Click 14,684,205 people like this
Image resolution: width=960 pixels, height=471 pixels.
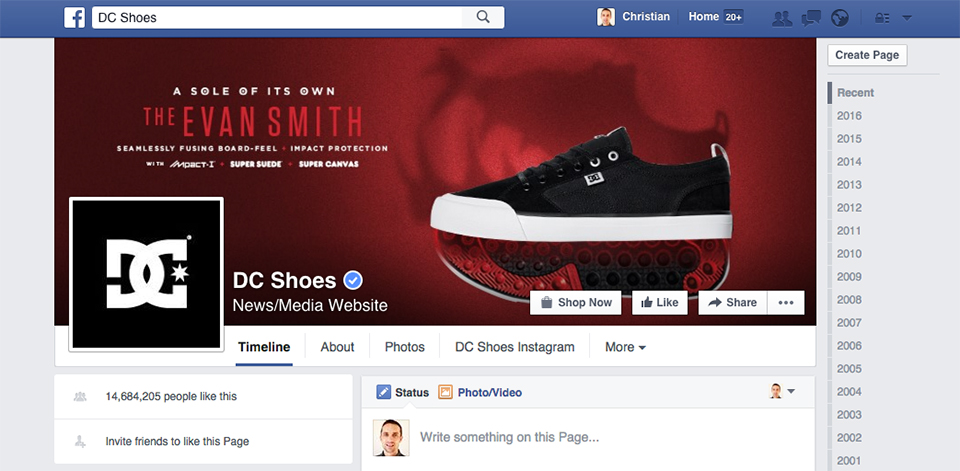[x=171, y=396]
